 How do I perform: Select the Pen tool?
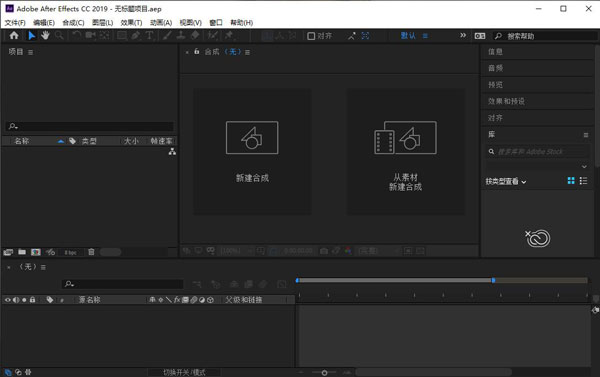[x=136, y=36]
